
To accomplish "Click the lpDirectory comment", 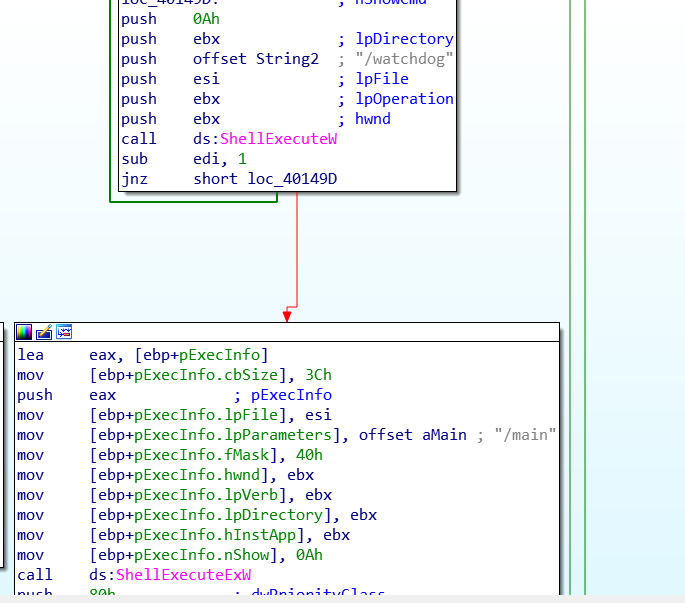I will click(405, 39).
